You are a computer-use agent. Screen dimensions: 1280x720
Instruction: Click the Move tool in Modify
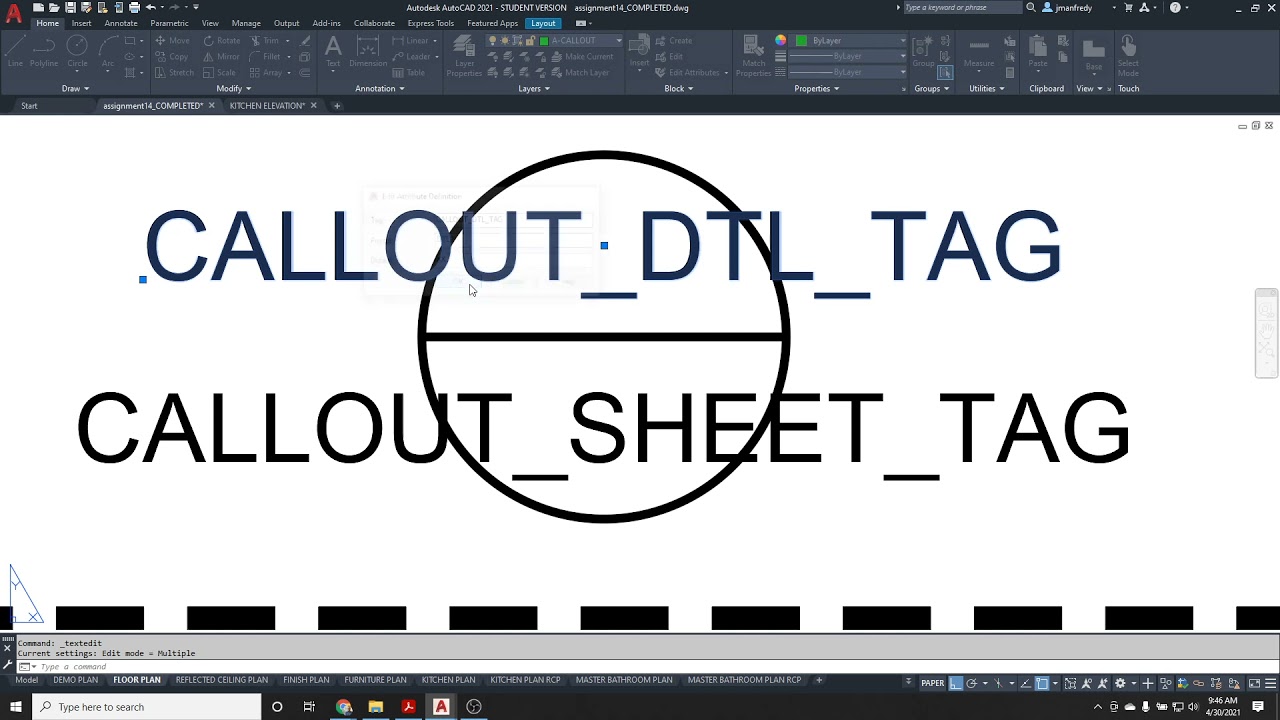pos(172,41)
